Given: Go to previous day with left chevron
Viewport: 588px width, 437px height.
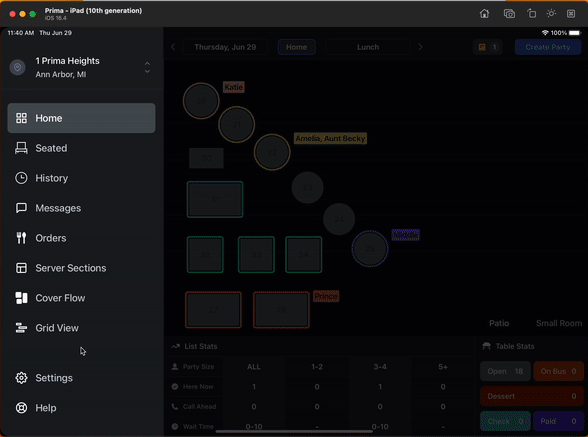Looking at the screenshot, I should click(x=173, y=47).
